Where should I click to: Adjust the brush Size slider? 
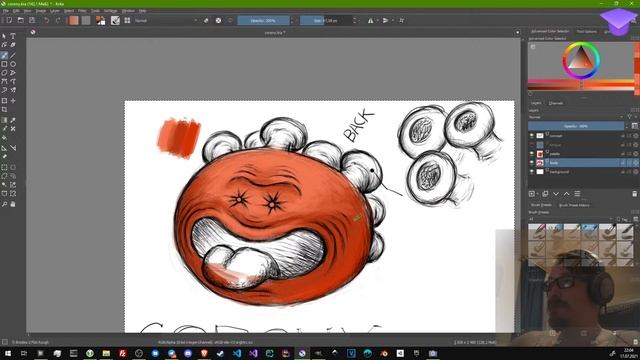326,20
